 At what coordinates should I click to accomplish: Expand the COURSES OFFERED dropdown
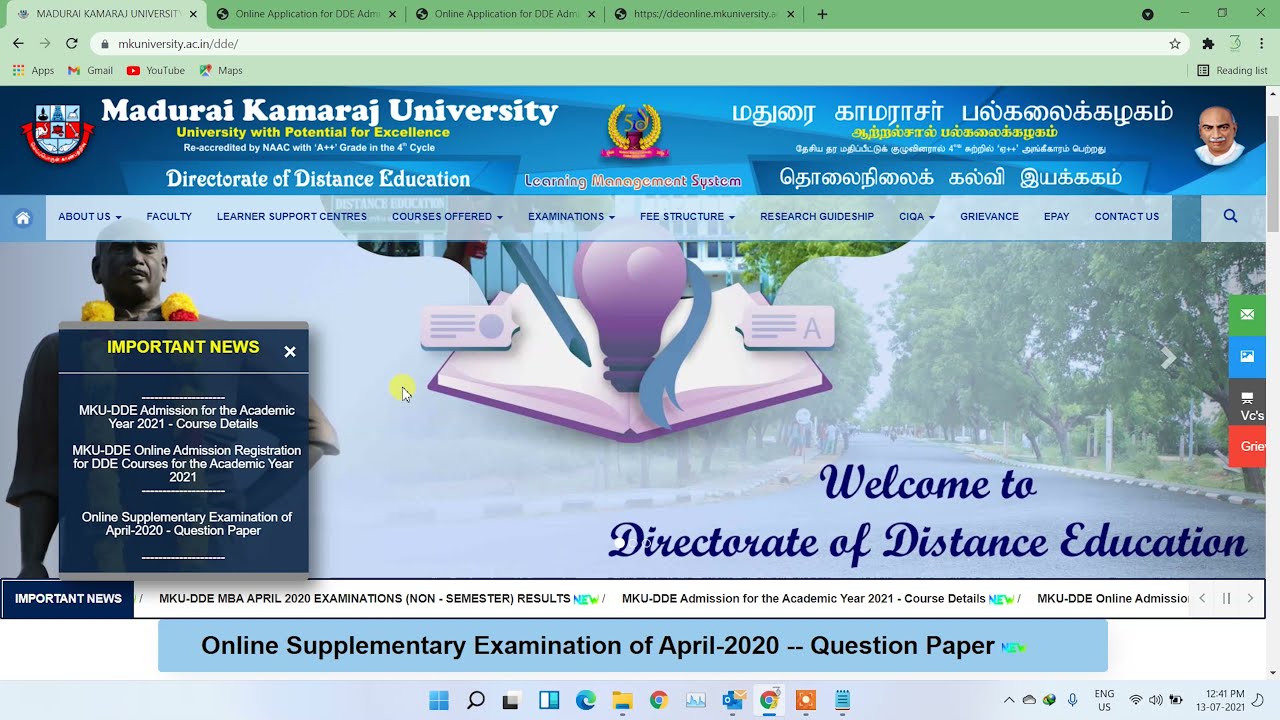(x=447, y=217)
